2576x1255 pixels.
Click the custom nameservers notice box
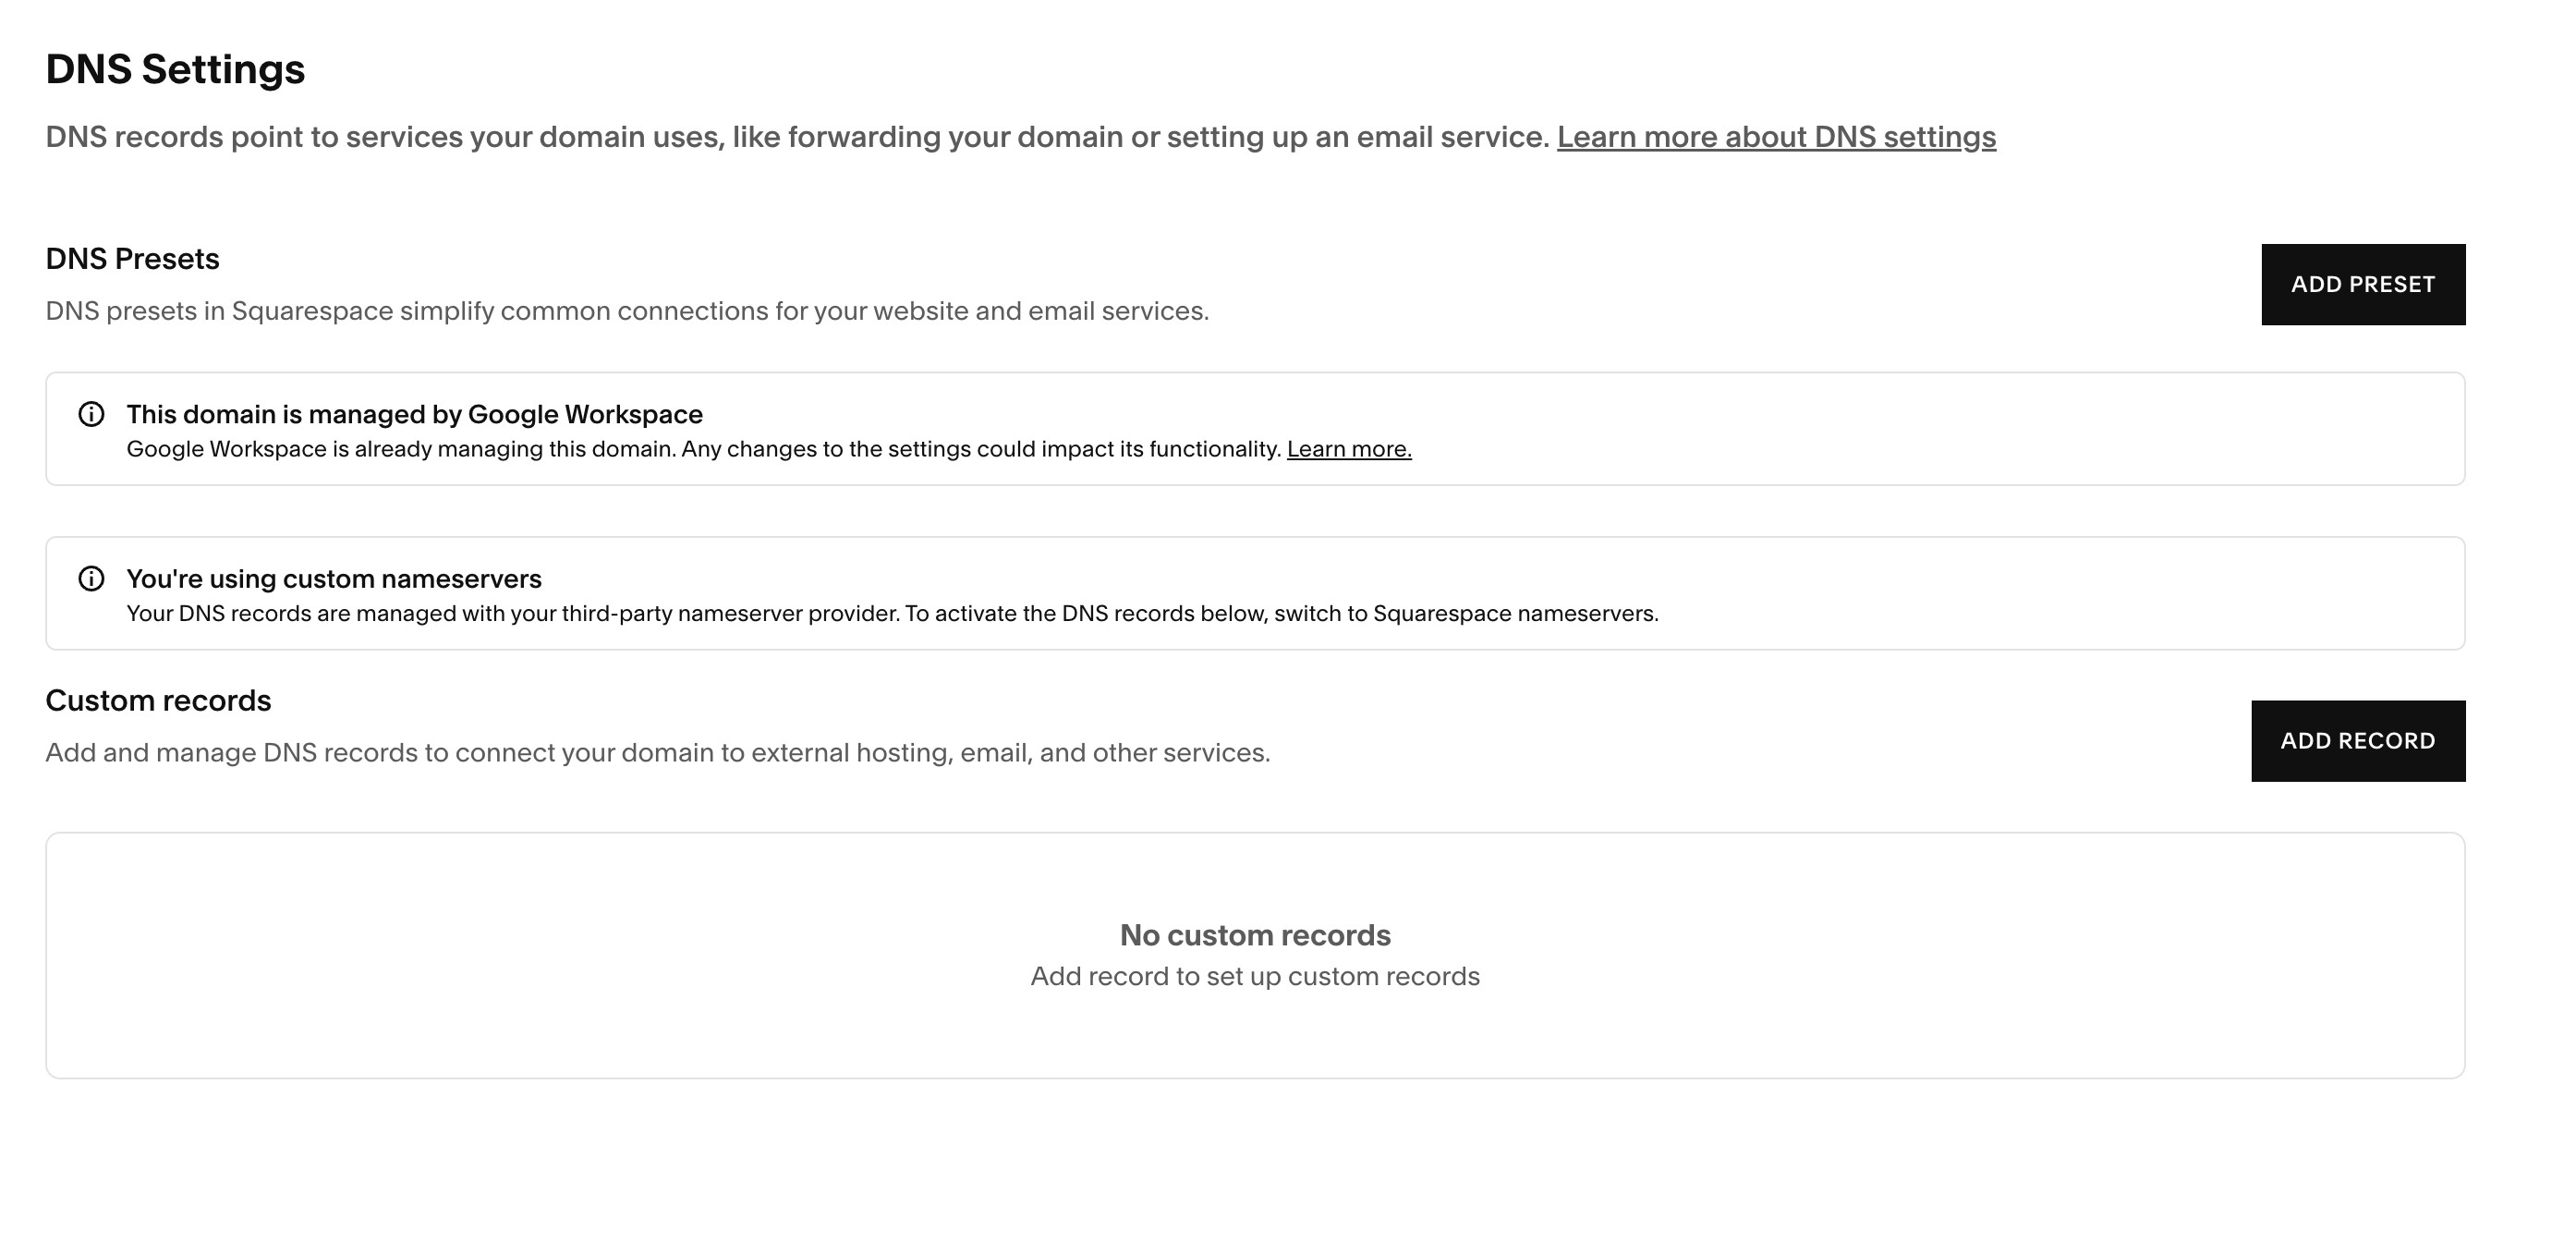click(1255, 593)
